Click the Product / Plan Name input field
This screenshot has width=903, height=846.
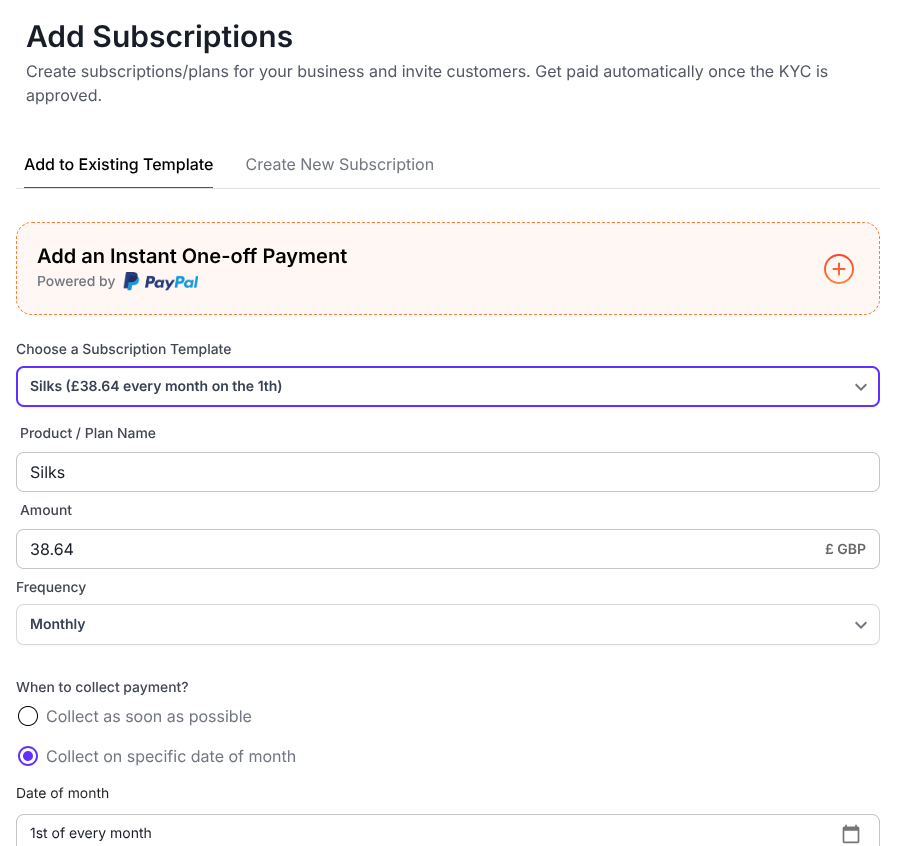pyautogui.click(x=447, y=472)
